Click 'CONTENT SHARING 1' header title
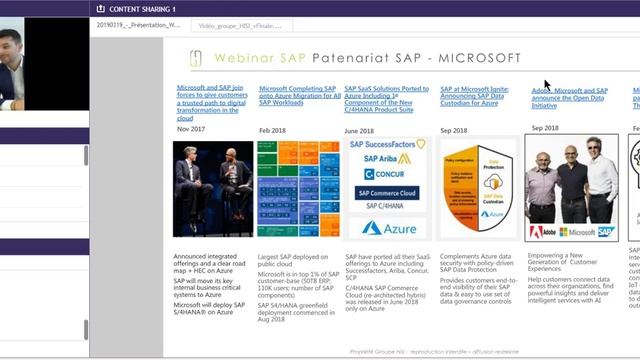This screenshot has height=360, width=640. (142, 9)
